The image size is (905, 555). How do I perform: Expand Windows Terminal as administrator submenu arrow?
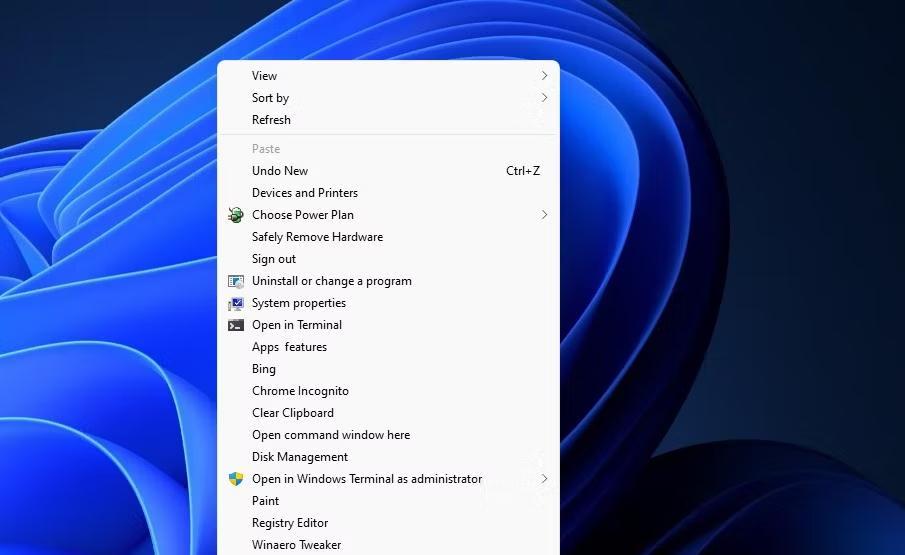coord(544,479)
